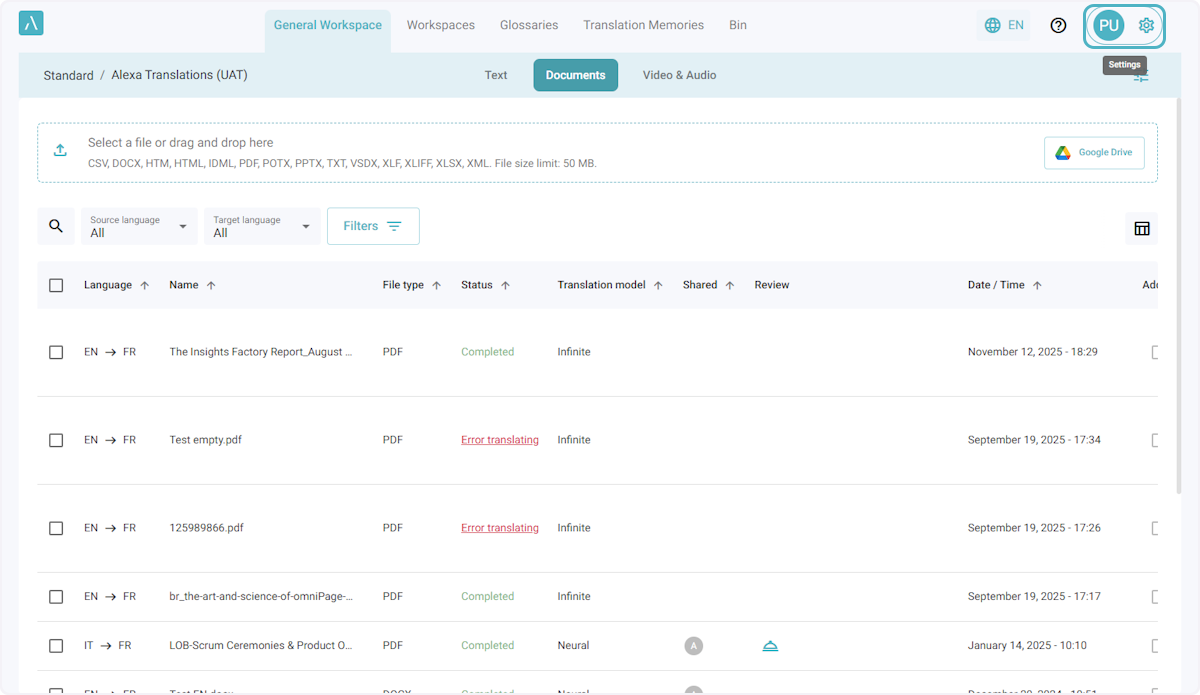This screenshot has height=695, width=1200.
Task: Open the table column layout icon
Action: pyautogui.click(x=1141, y=228)
